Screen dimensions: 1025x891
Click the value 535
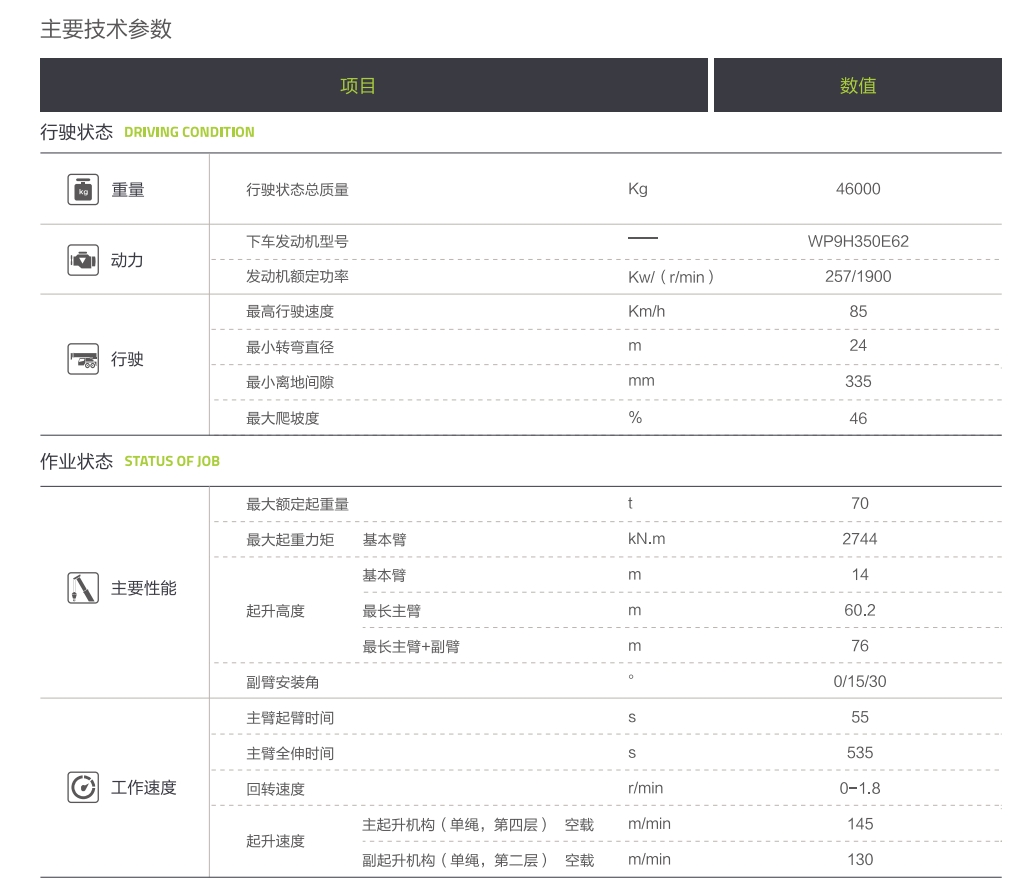(x=860, y=753)
